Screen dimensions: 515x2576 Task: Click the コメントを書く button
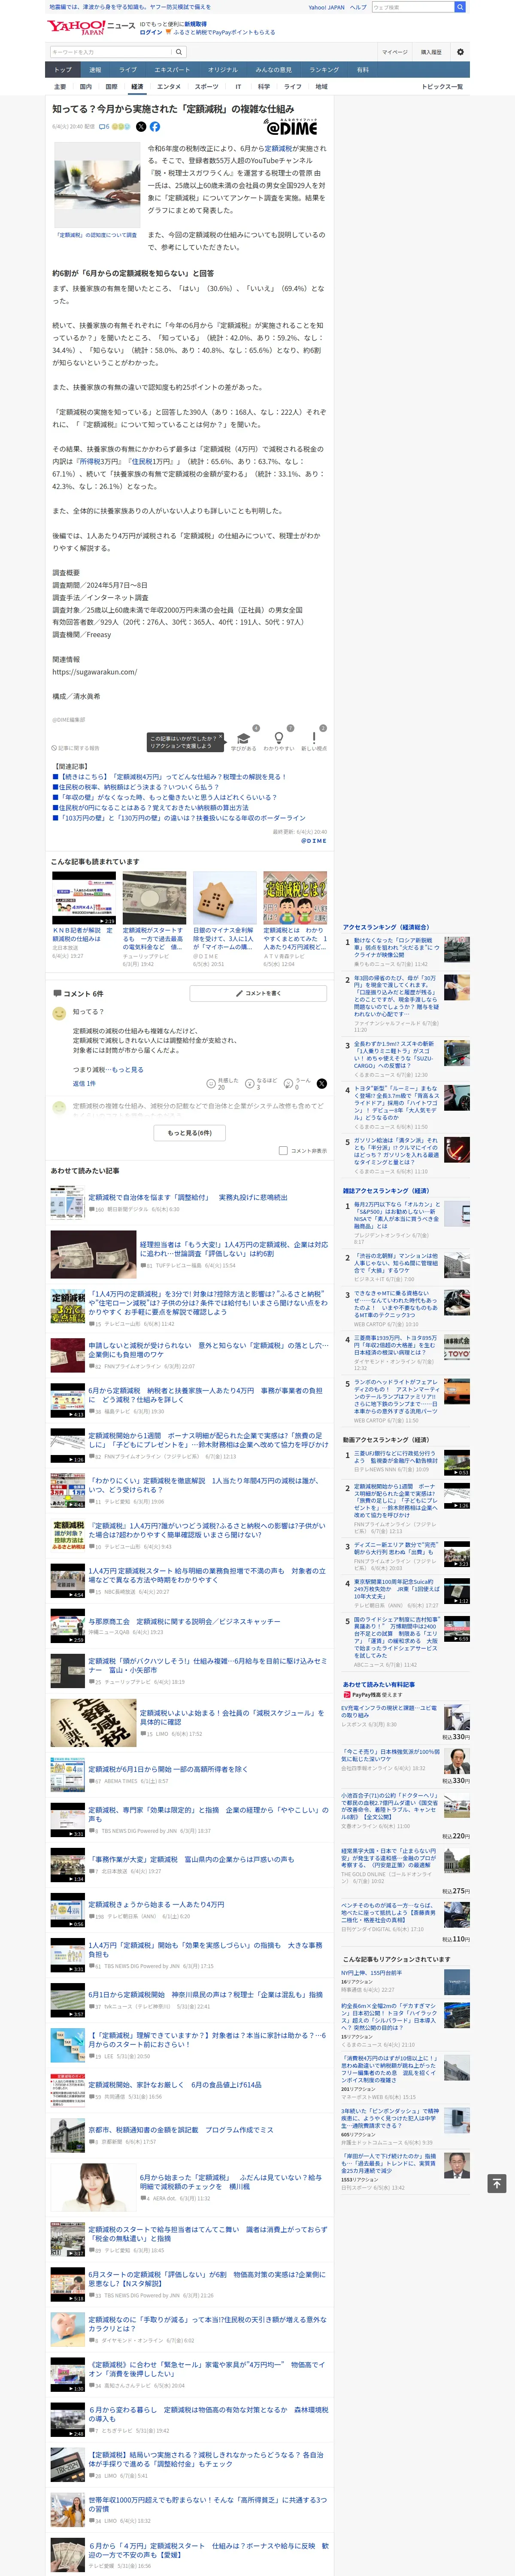(258, 993)
